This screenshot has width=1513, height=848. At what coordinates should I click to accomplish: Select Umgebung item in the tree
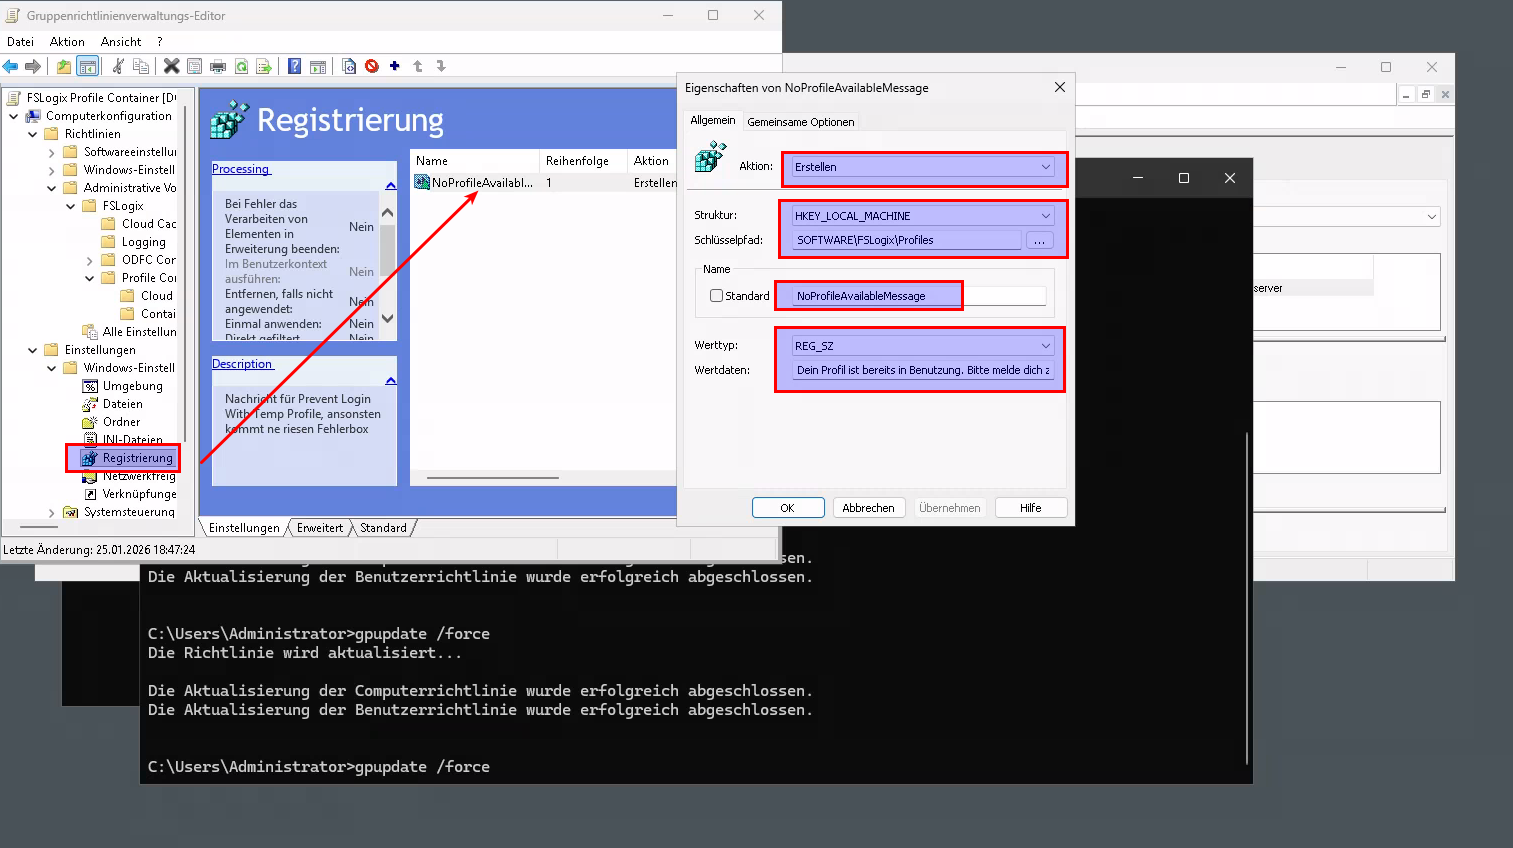[132, 386]
